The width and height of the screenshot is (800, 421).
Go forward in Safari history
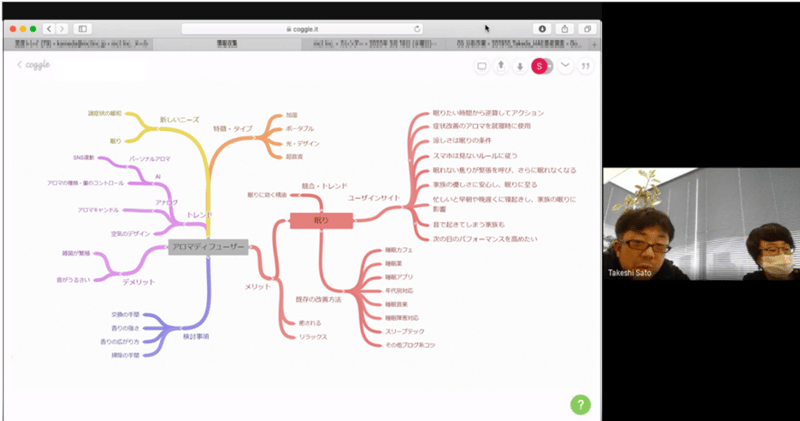coord(62,29)
